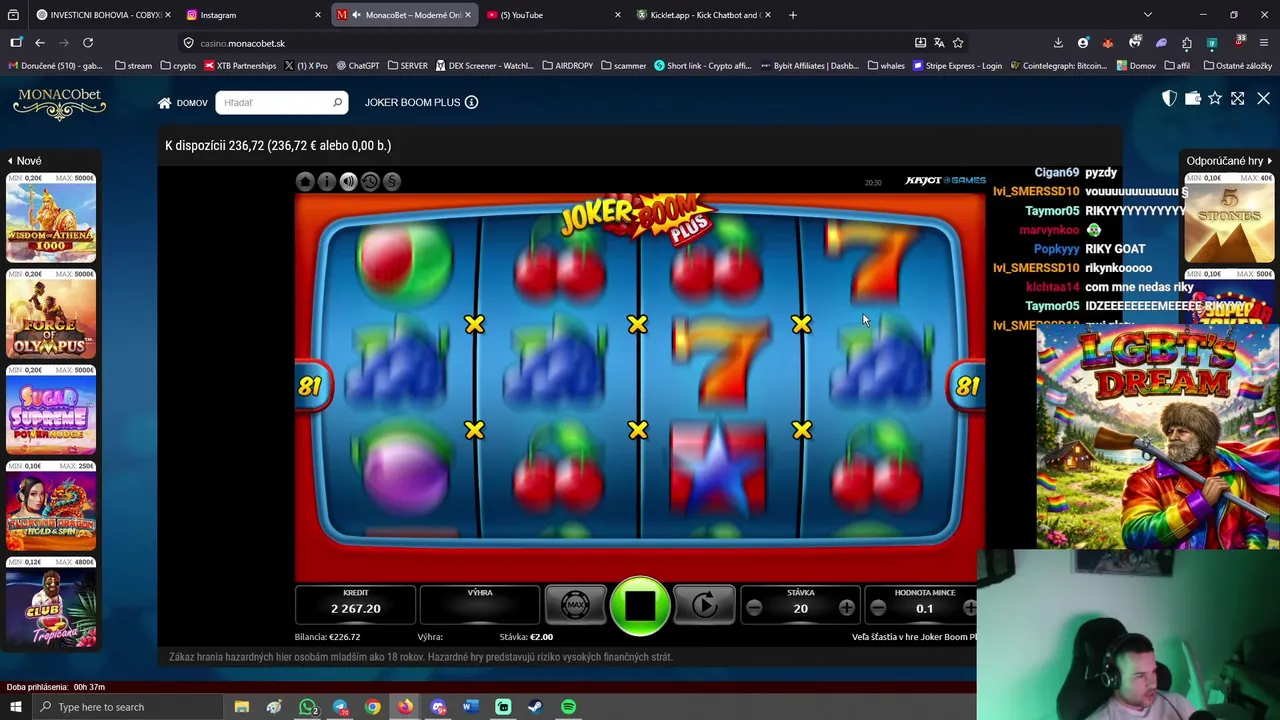Bookmark this page with star icon
This screenshot has height=720, width=1280.
(958, 43)
